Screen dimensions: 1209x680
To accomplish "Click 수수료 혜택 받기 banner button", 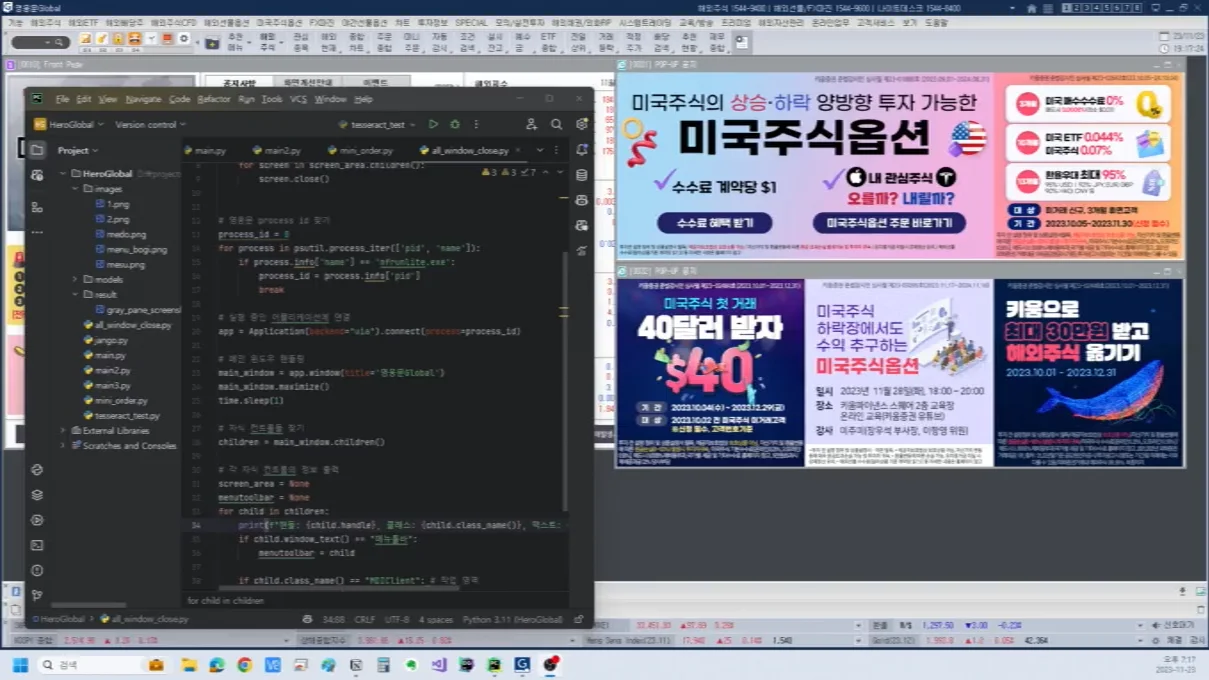I will point(713,222).
